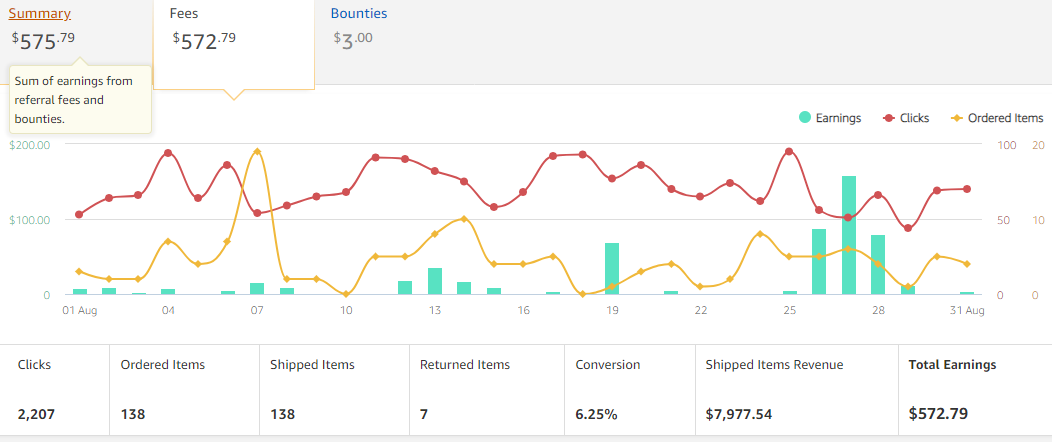The height and width of the screenshot is (442, 1052).
Task: Select the Shipped Items metric cell
Action: tap(334, 389)
